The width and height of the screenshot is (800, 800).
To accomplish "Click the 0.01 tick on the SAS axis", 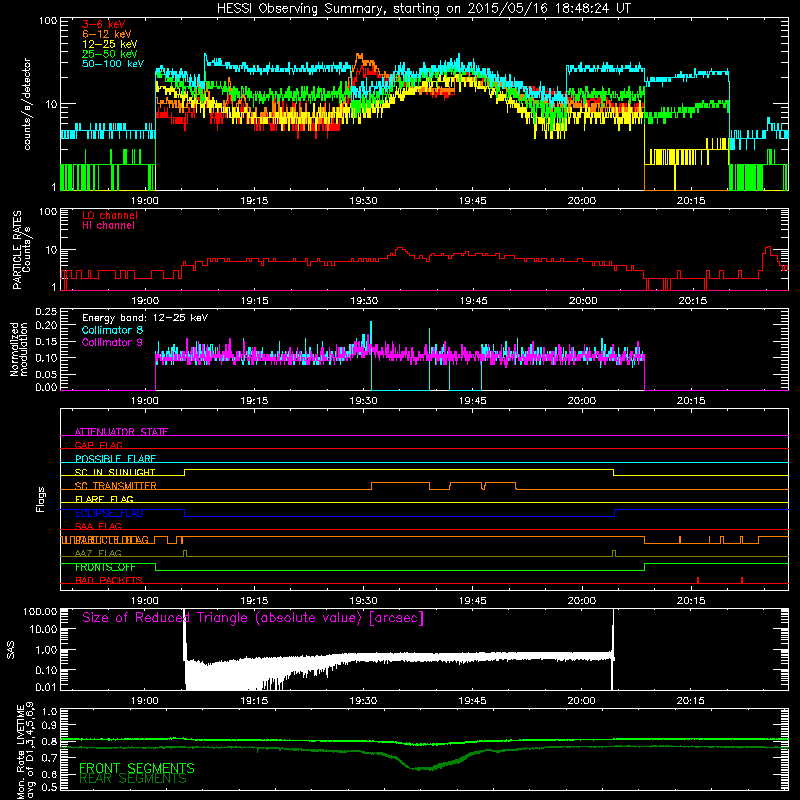I will [46, 687].
